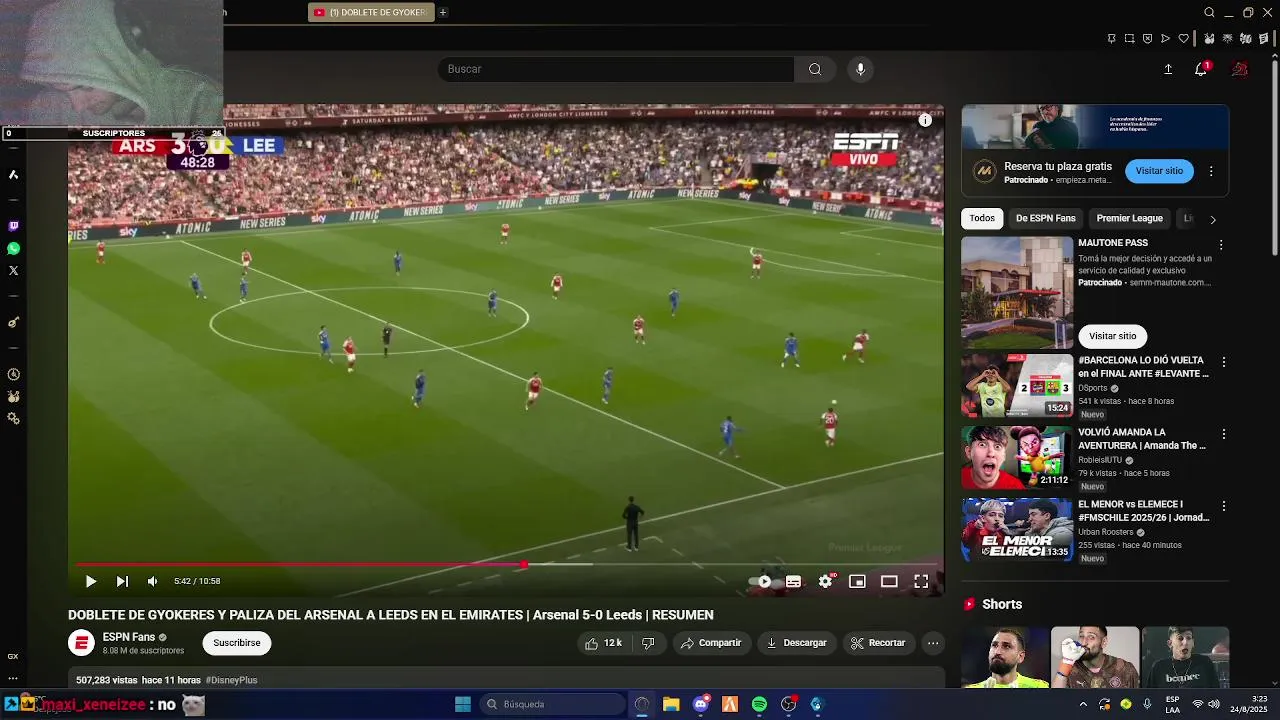Open sidebar settings gear
1280x720 pixels.
point(13,418)
